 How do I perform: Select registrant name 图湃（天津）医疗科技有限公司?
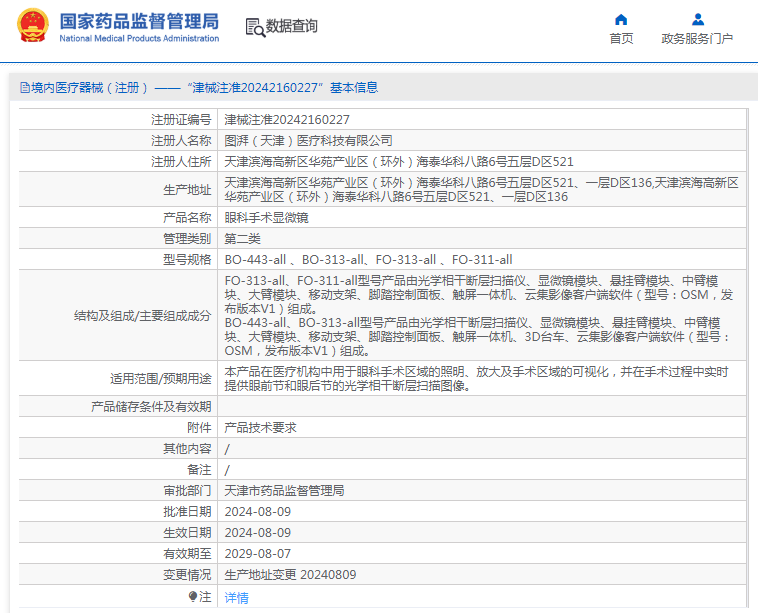coord(308,141)
